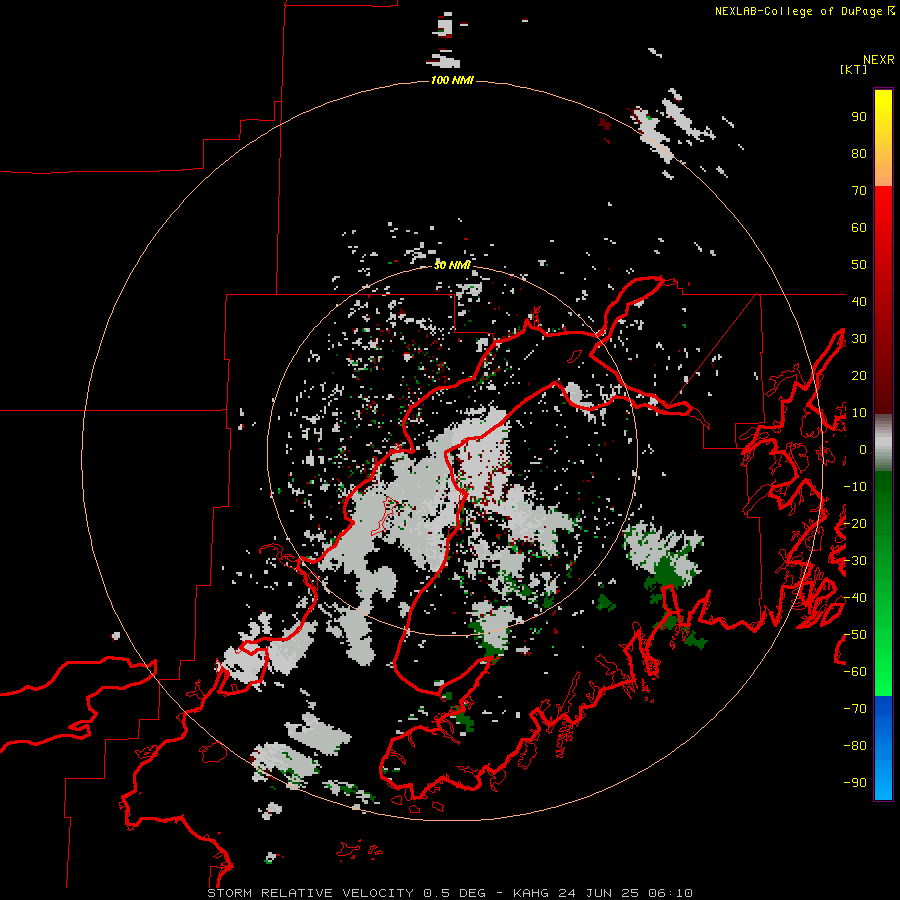Click the 70 value on velocity scale

coord(859,191)
